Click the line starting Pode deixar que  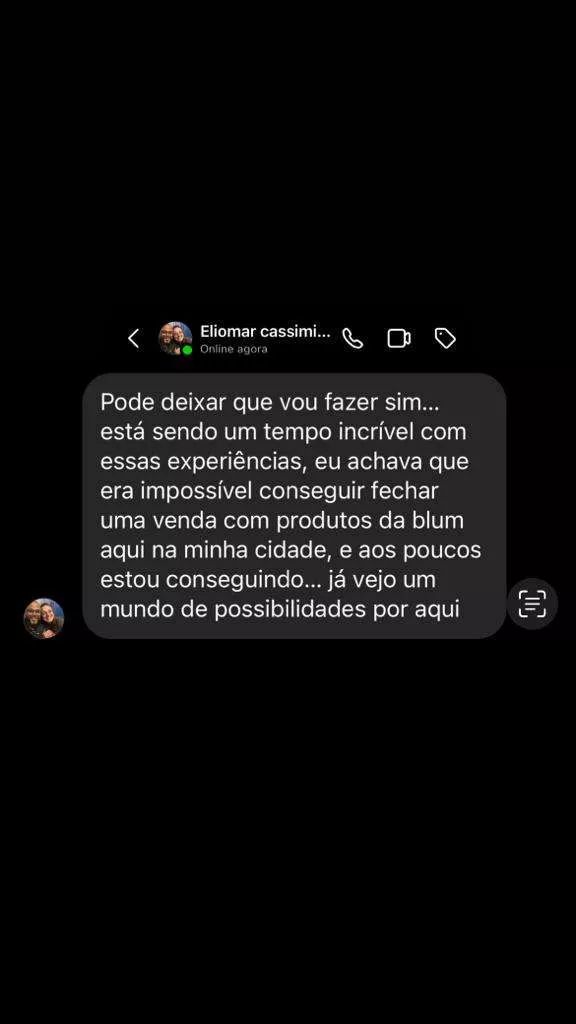click(x=270, y=402)
